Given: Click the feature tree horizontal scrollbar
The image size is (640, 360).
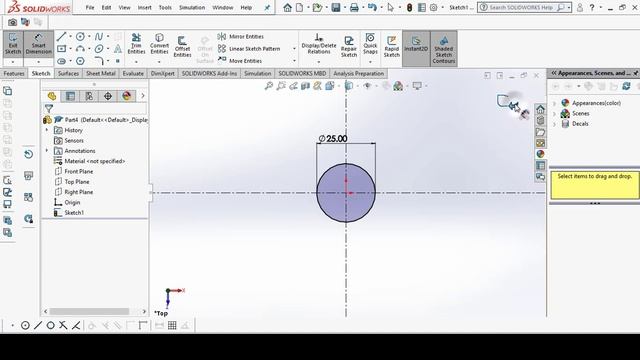Looking at the screenshot, I should [89, 311].
